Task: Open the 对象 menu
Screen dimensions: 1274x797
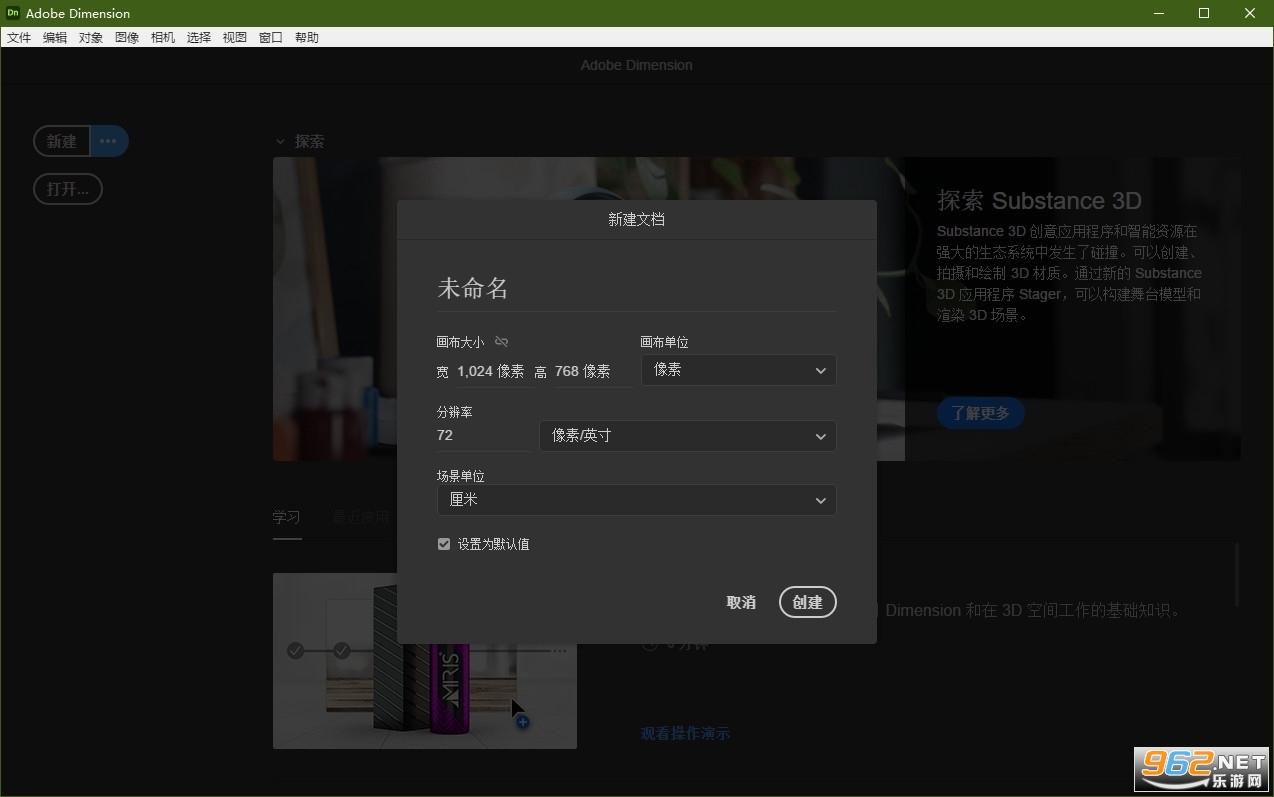Action: (91, 38)
